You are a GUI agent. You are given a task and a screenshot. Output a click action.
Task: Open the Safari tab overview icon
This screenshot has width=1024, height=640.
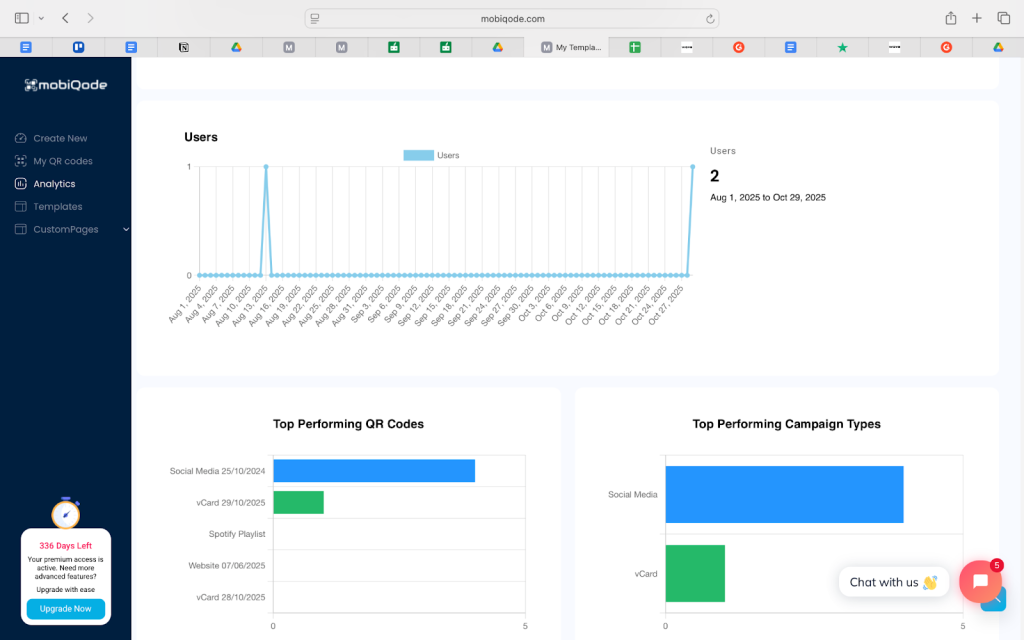[x=1003, y=18]
